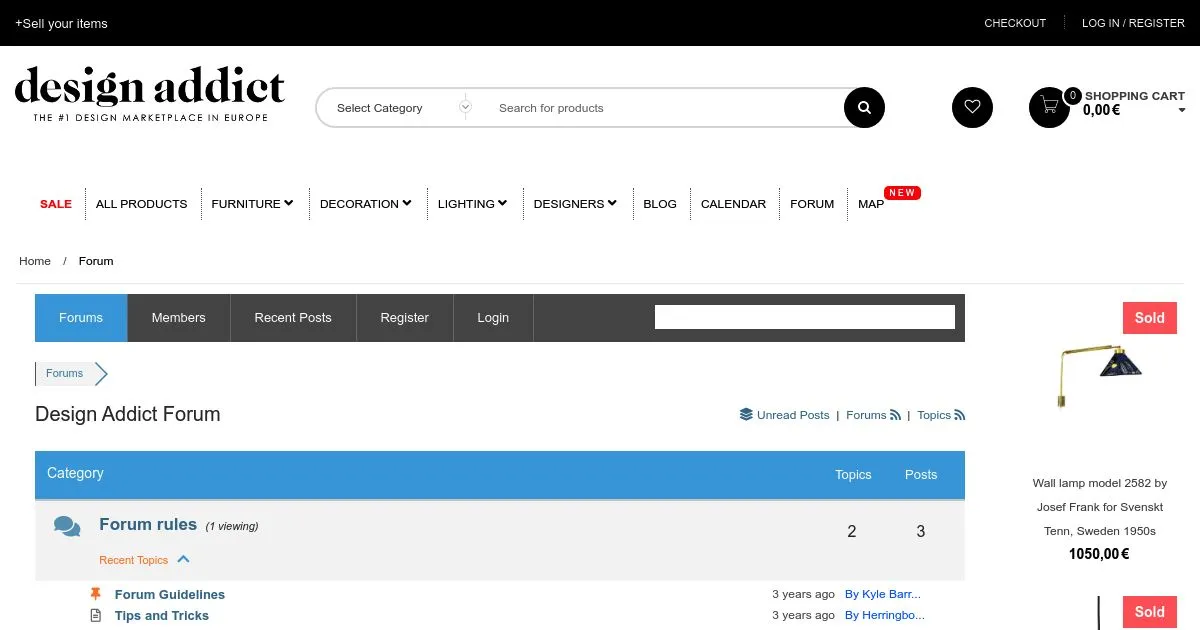Switch to the Recent Posts tab

point(293,318)
